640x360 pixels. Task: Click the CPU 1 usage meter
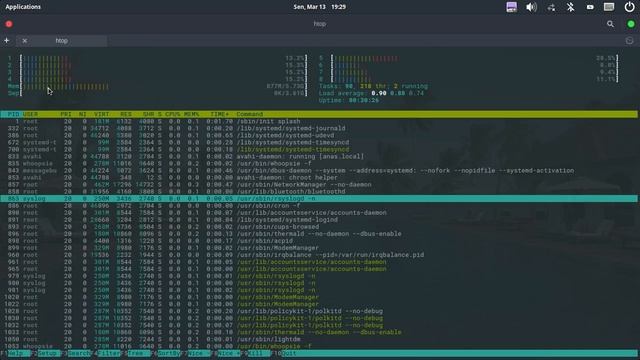157,58
